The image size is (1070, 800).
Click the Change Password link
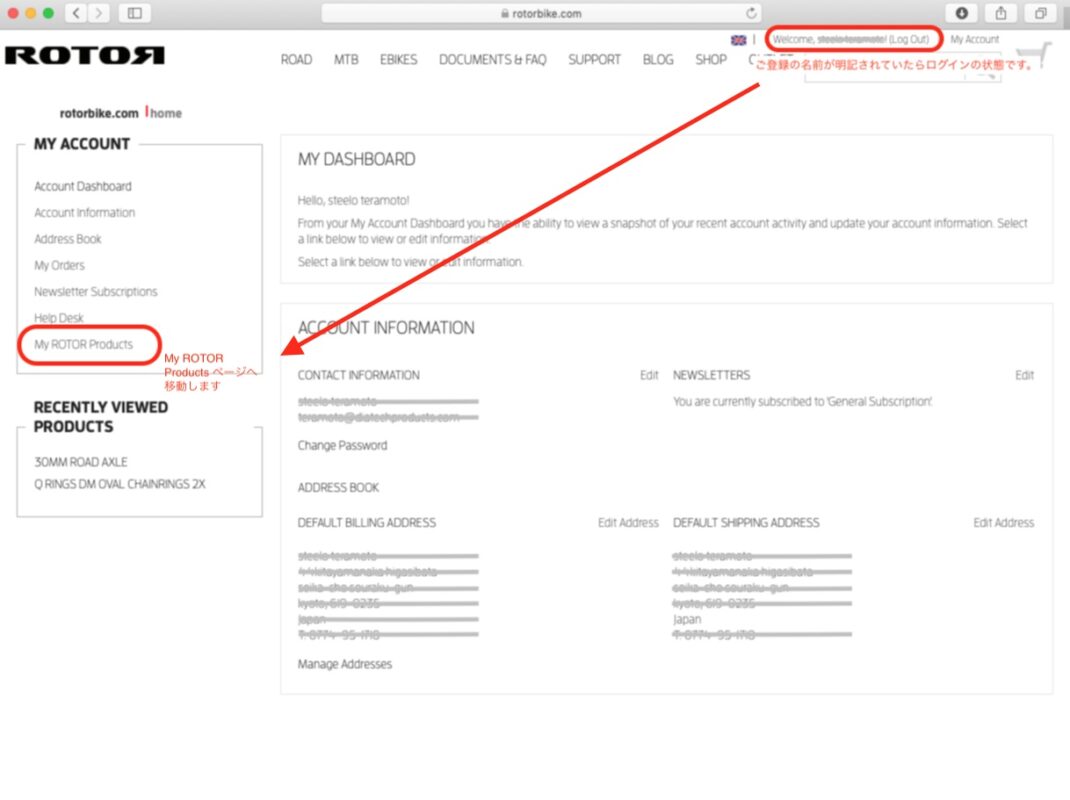[342, 446]
